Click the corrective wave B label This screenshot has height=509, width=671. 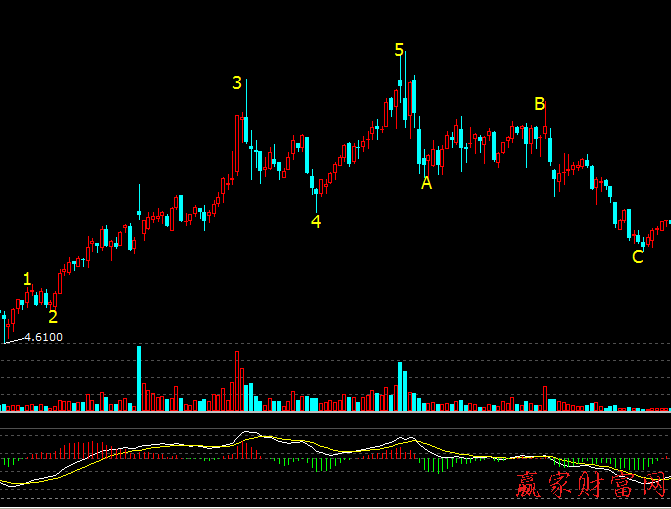pyautogui.click(x=539, y=104)
